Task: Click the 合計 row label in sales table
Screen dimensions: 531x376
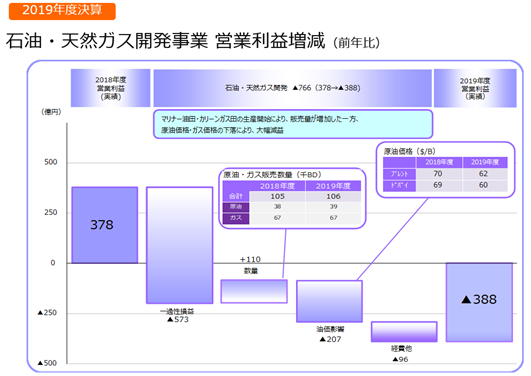Action: coord(236,196)
